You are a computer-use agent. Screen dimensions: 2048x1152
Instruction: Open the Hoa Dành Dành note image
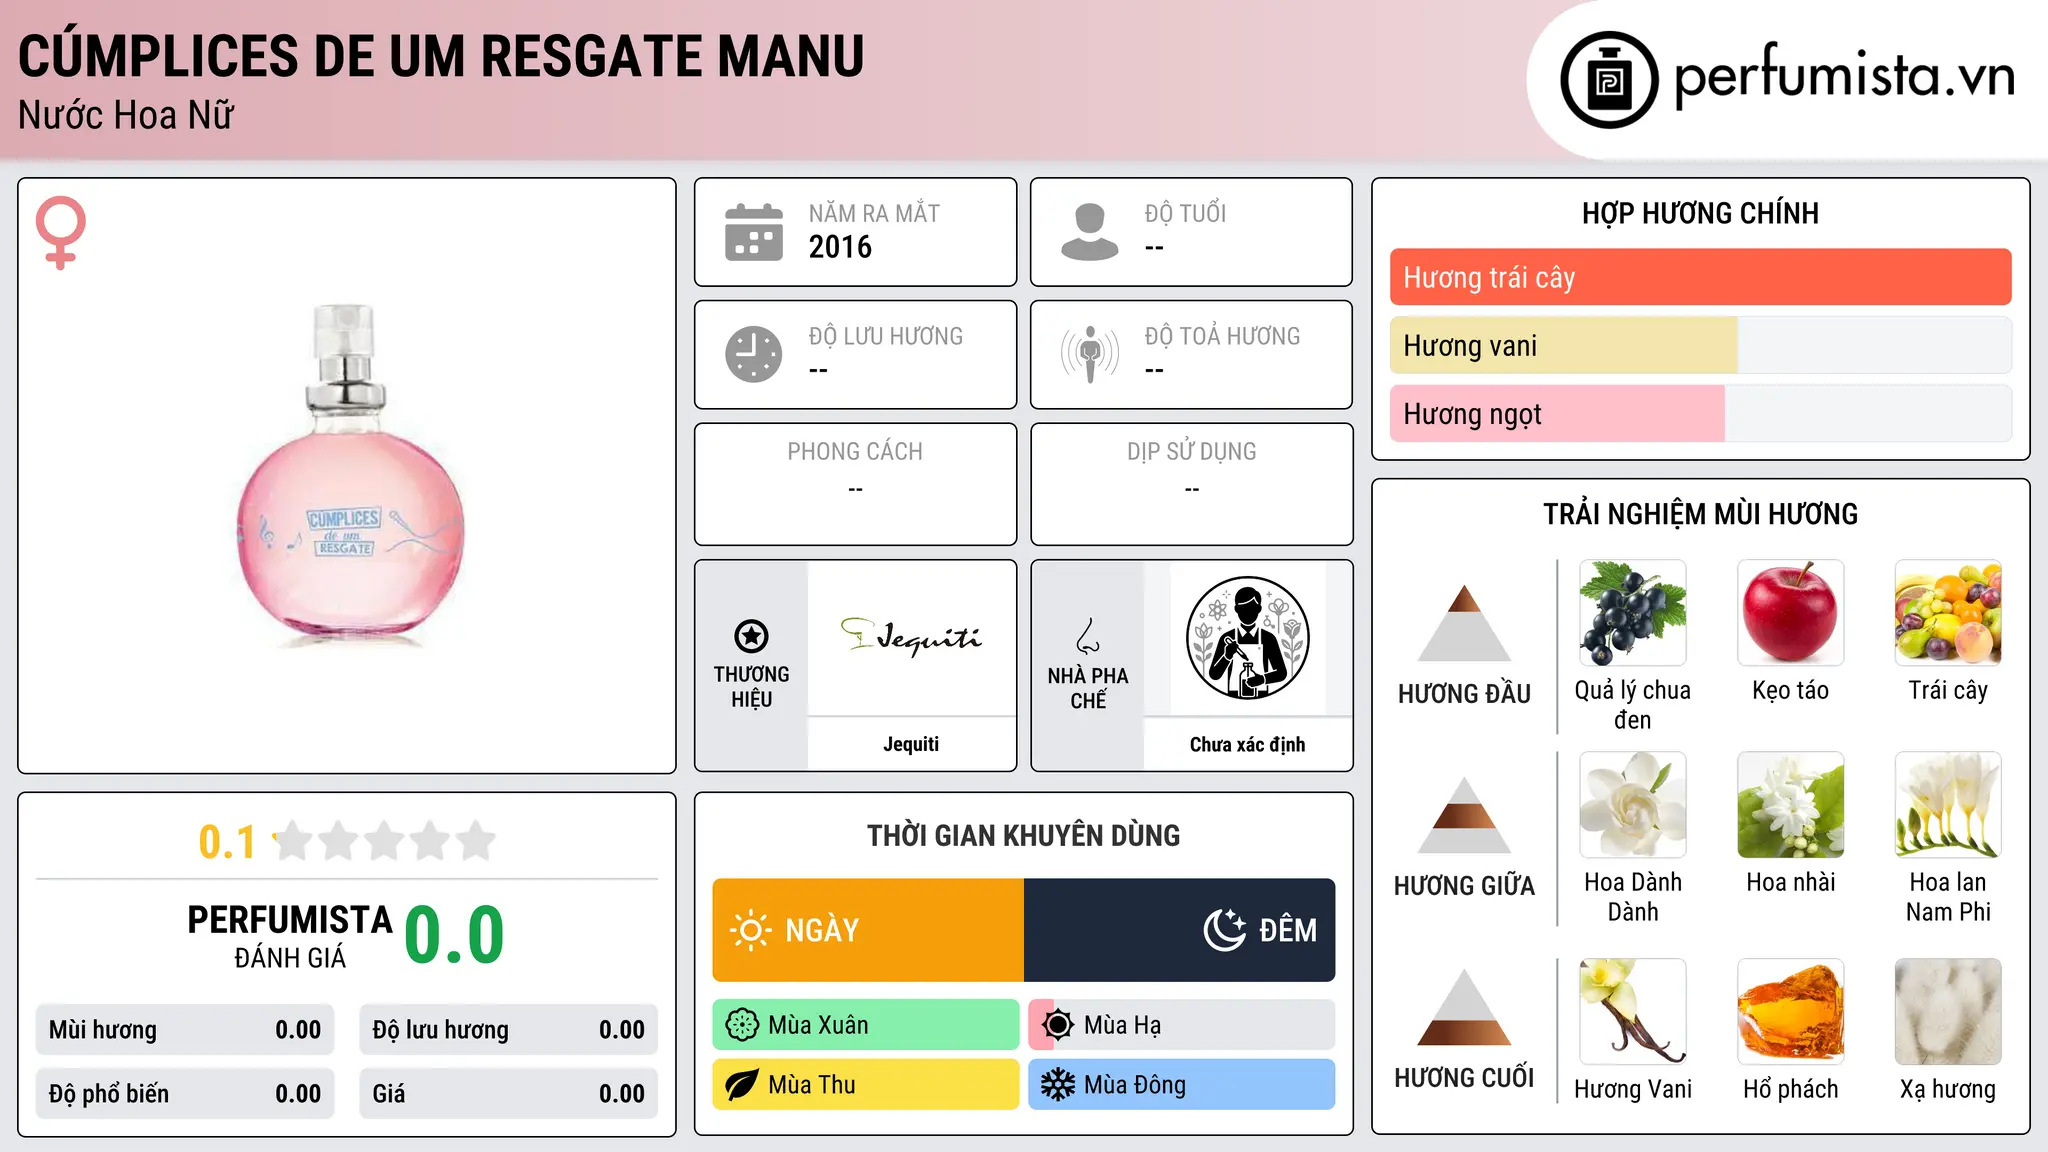tap(1633, 805)
